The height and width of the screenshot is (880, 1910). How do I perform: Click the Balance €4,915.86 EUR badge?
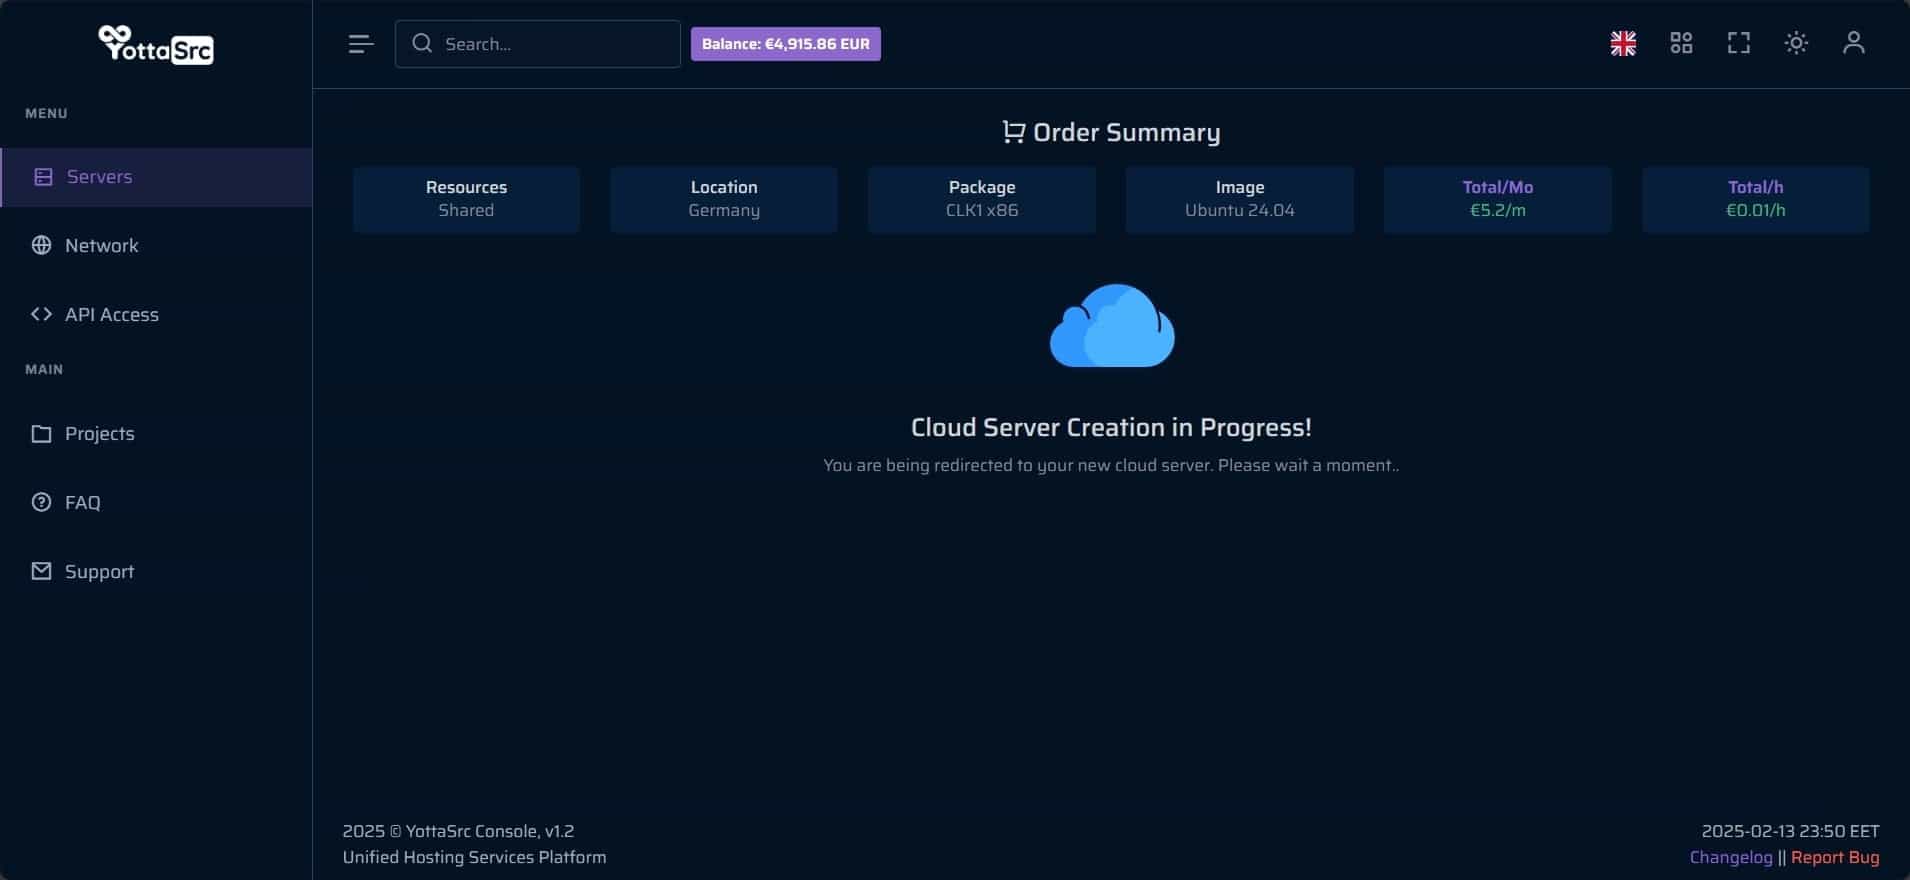pyautogui.click(x=786, y=44)
